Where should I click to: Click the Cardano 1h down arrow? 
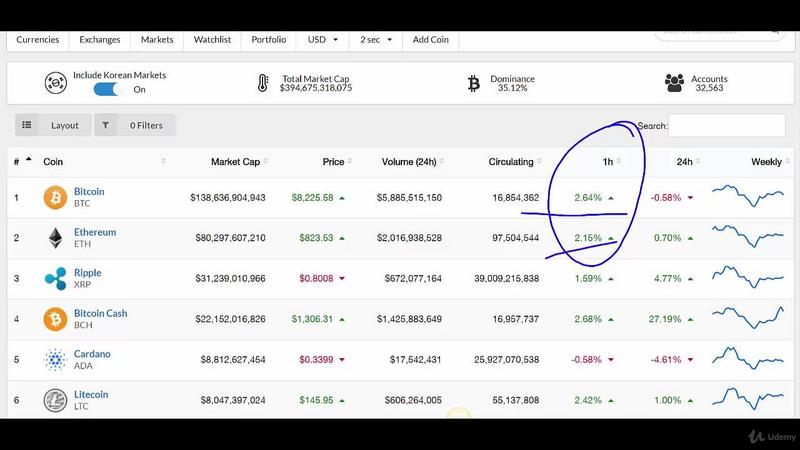pos(611,360)
